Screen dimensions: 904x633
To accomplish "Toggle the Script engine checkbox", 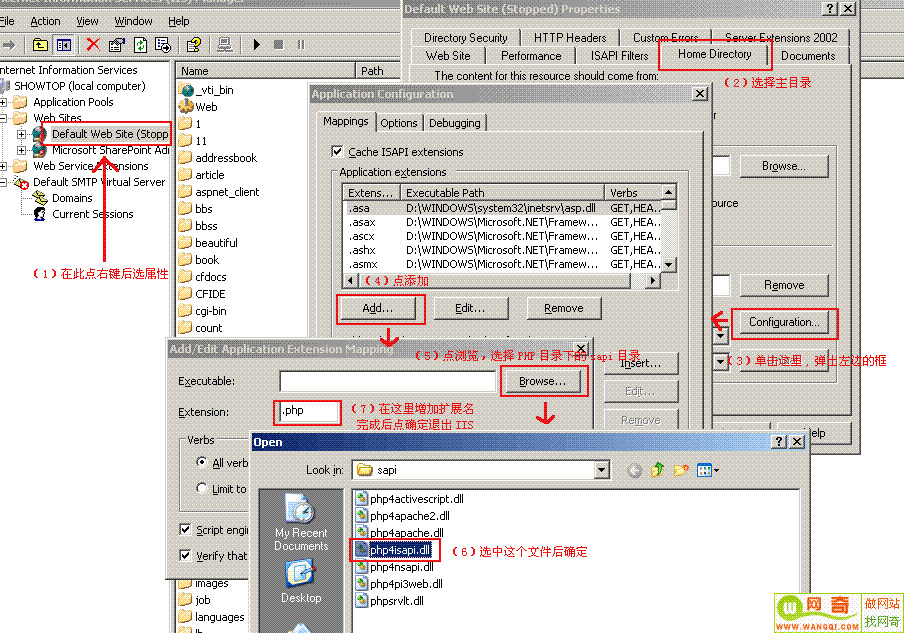I will point(185,529).
